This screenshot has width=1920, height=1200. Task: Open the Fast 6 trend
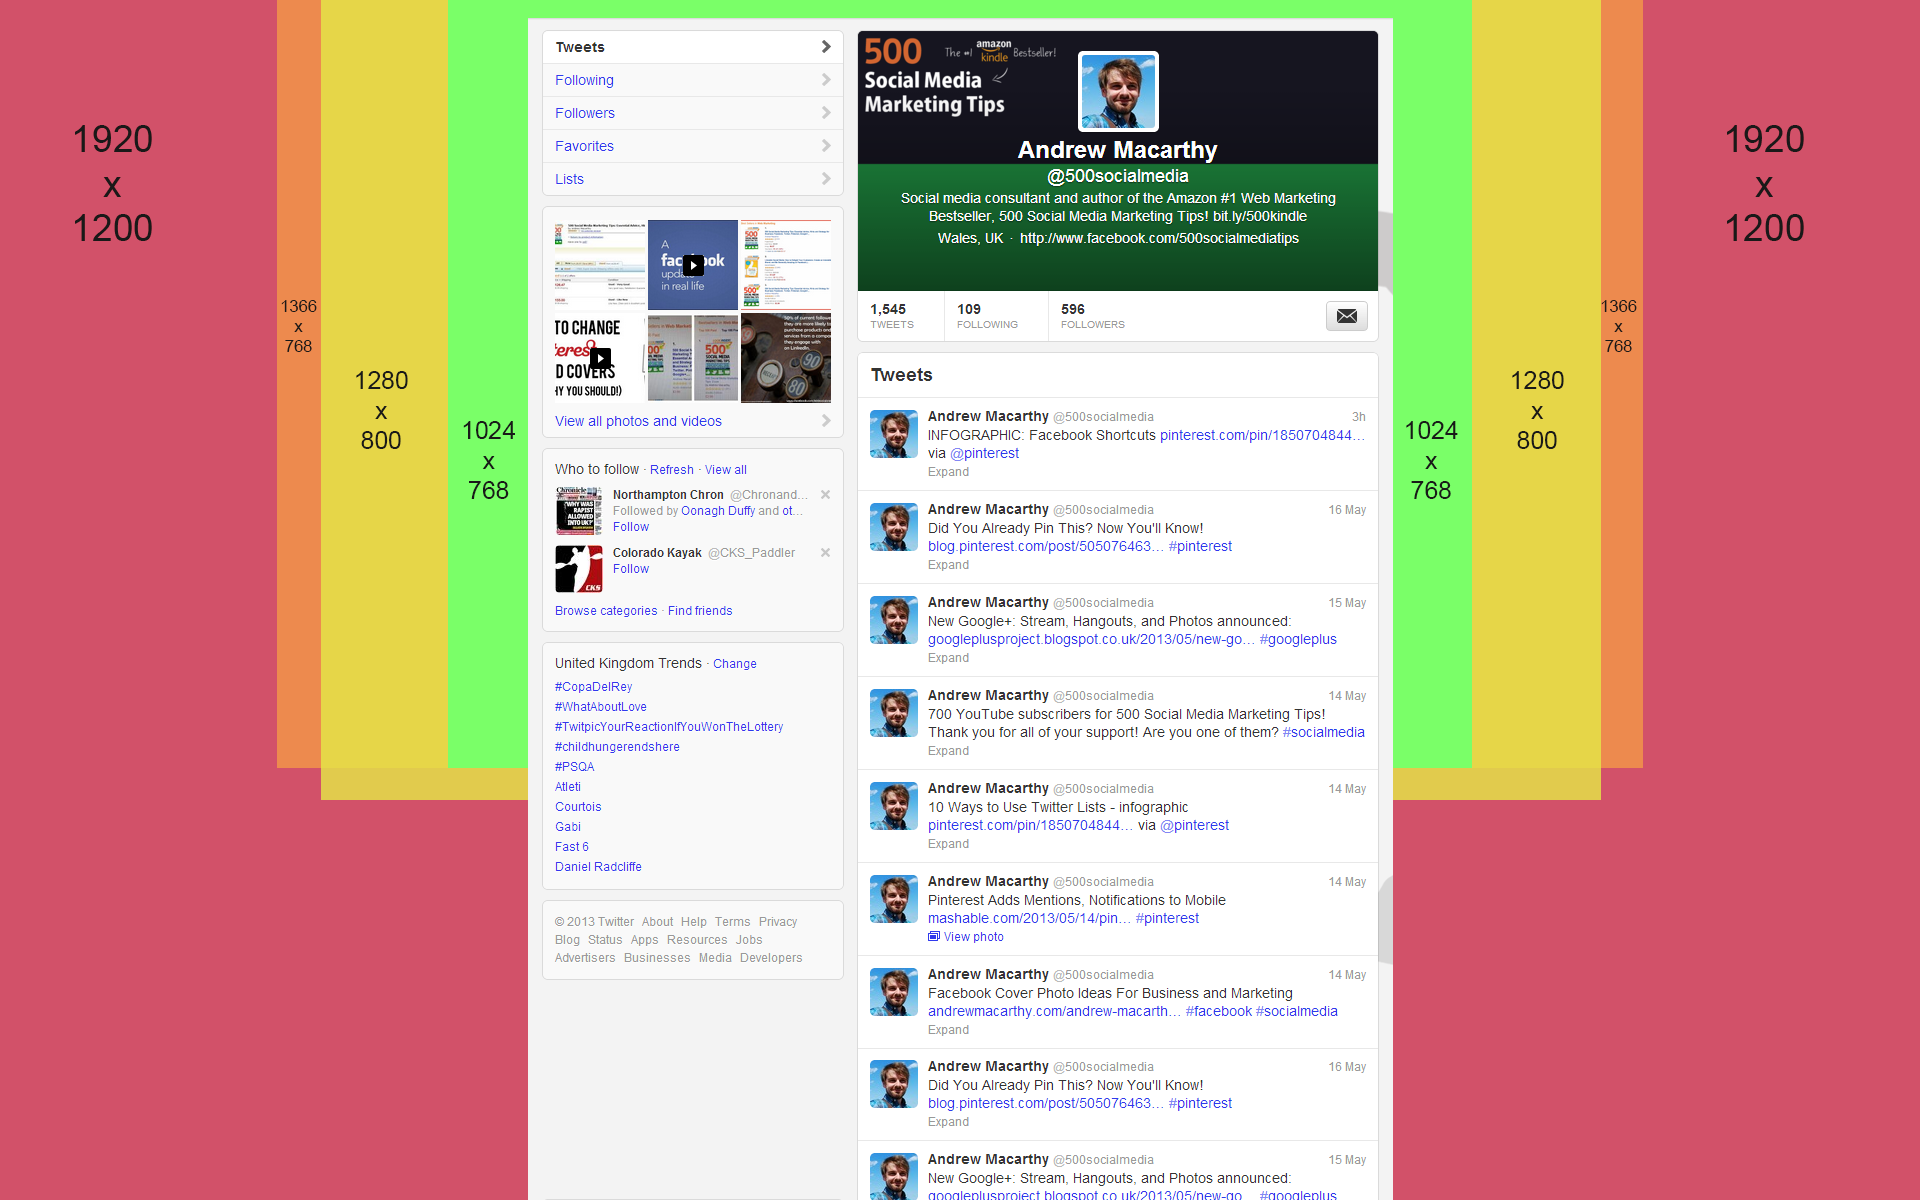pos(572,847)
